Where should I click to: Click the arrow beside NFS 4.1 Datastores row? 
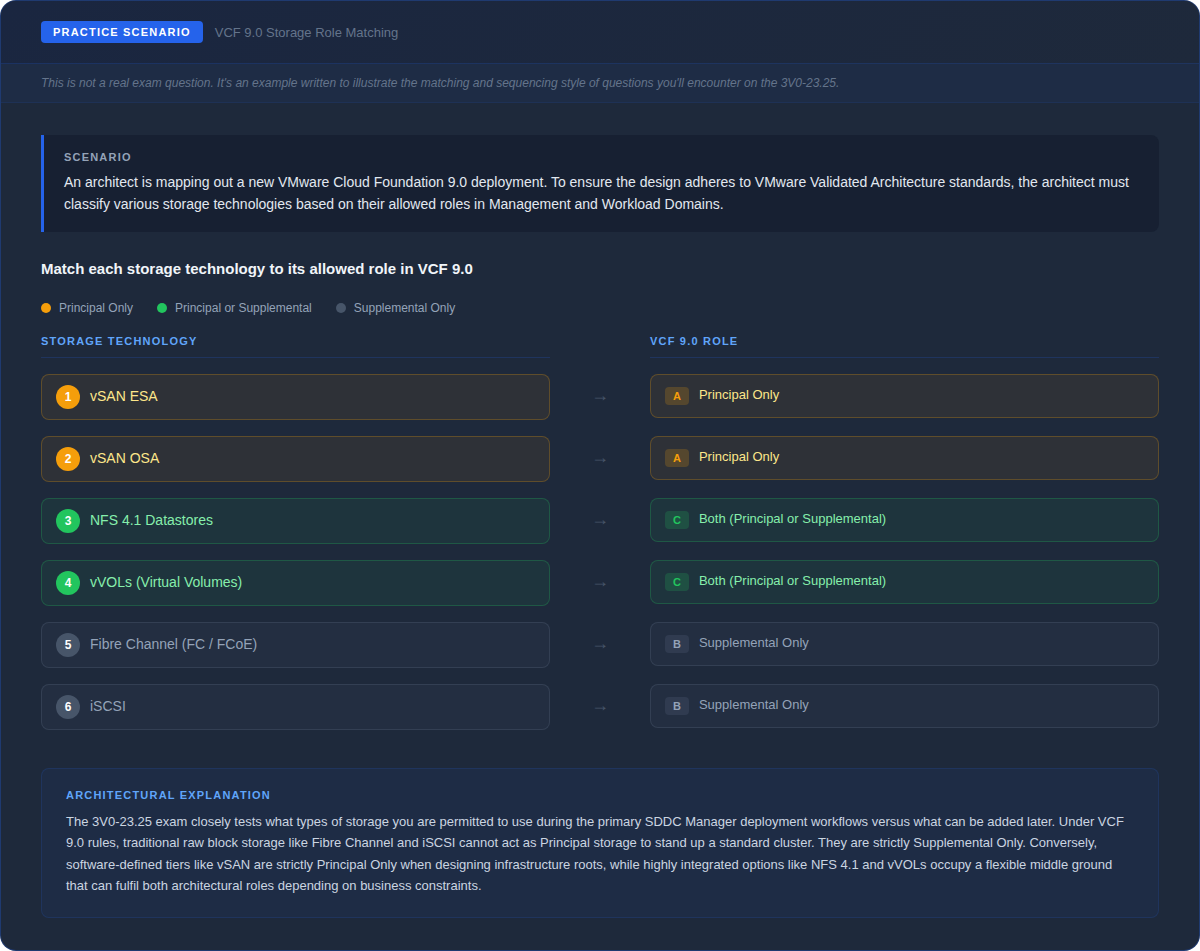click(600, 522)
